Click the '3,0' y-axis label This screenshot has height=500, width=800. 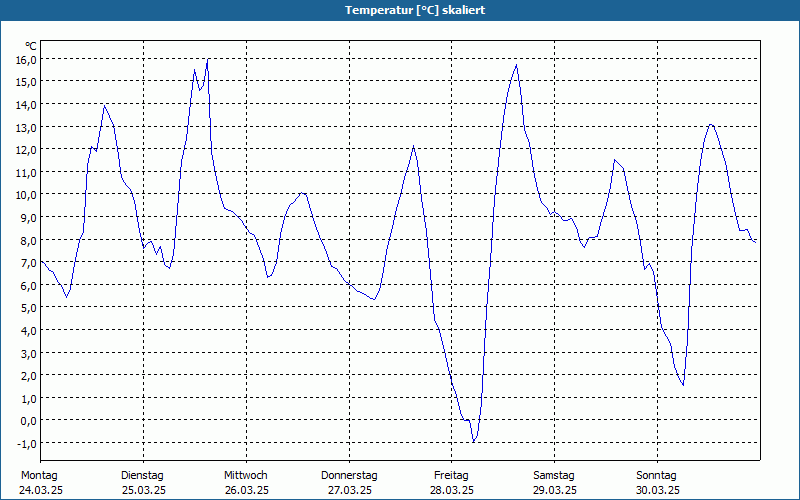pyautogui.click(x=29, y=353)
